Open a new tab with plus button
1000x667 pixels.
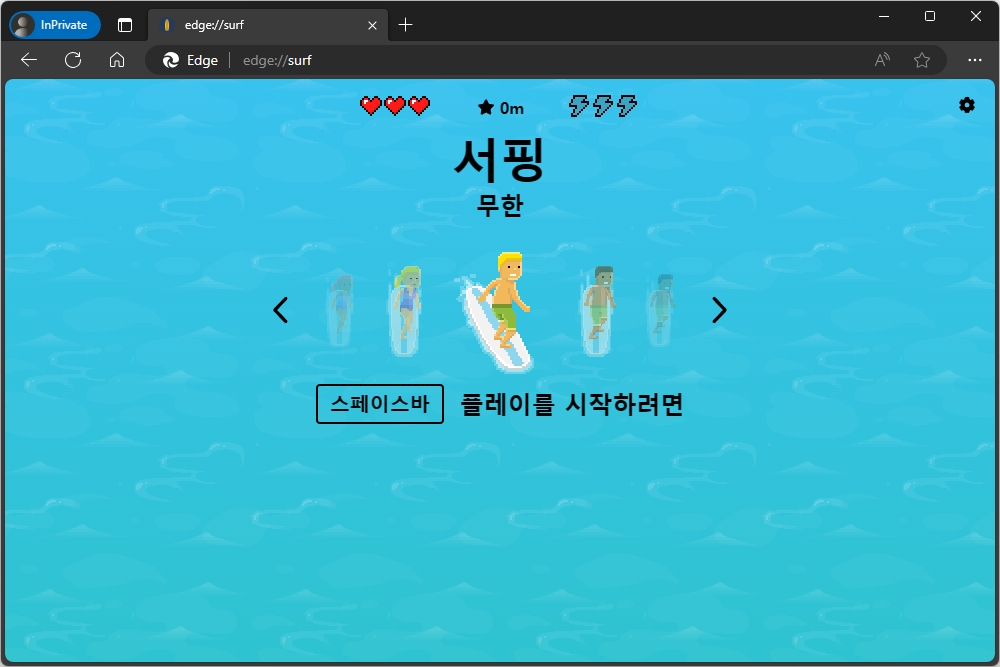click(406, 25)
